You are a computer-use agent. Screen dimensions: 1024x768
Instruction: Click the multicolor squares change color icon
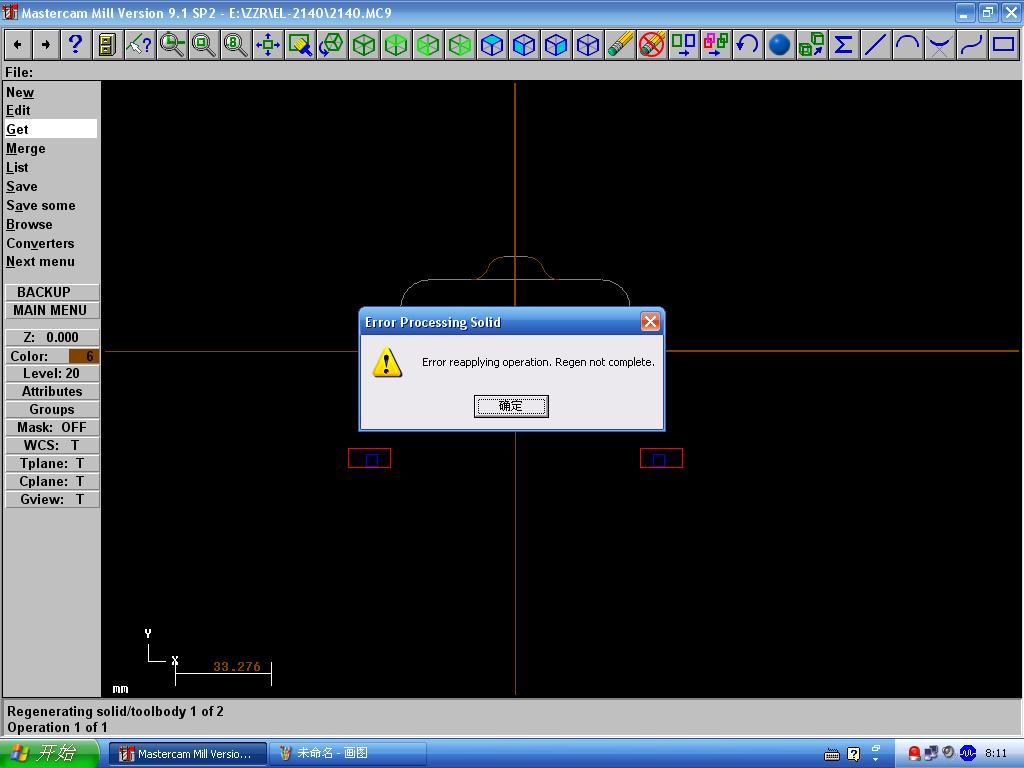715,45
